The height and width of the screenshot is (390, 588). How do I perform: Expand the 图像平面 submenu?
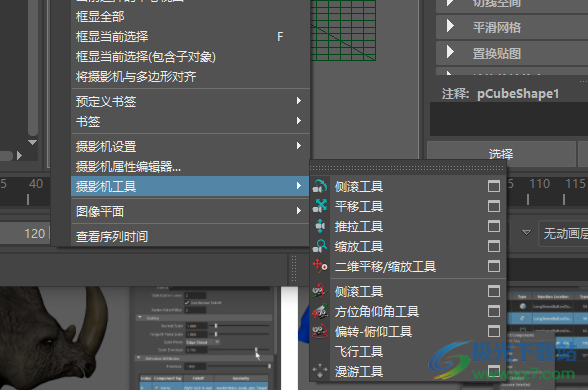190,211
